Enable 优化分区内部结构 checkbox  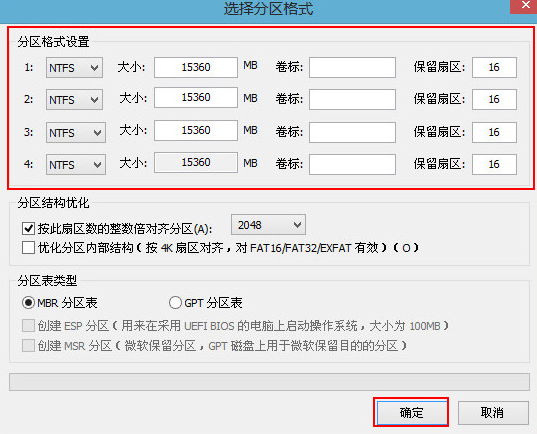coord(28,247)
